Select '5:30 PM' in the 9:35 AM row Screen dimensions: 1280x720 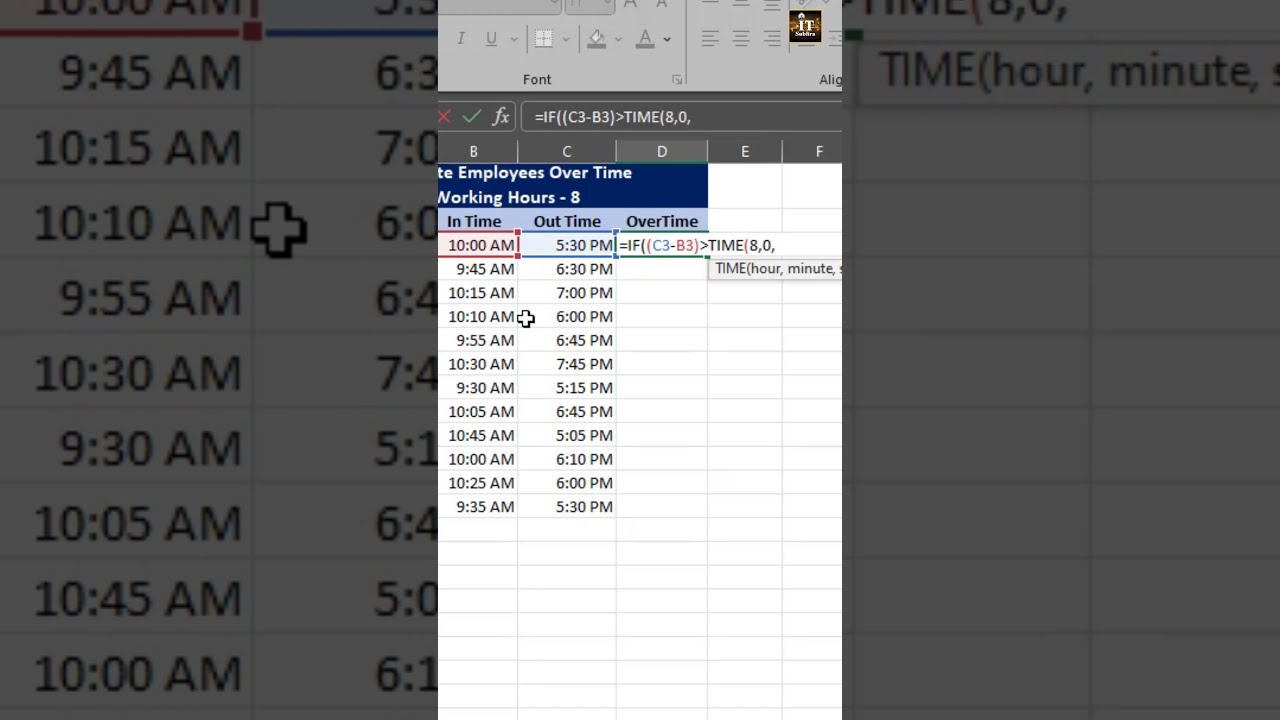566,507
